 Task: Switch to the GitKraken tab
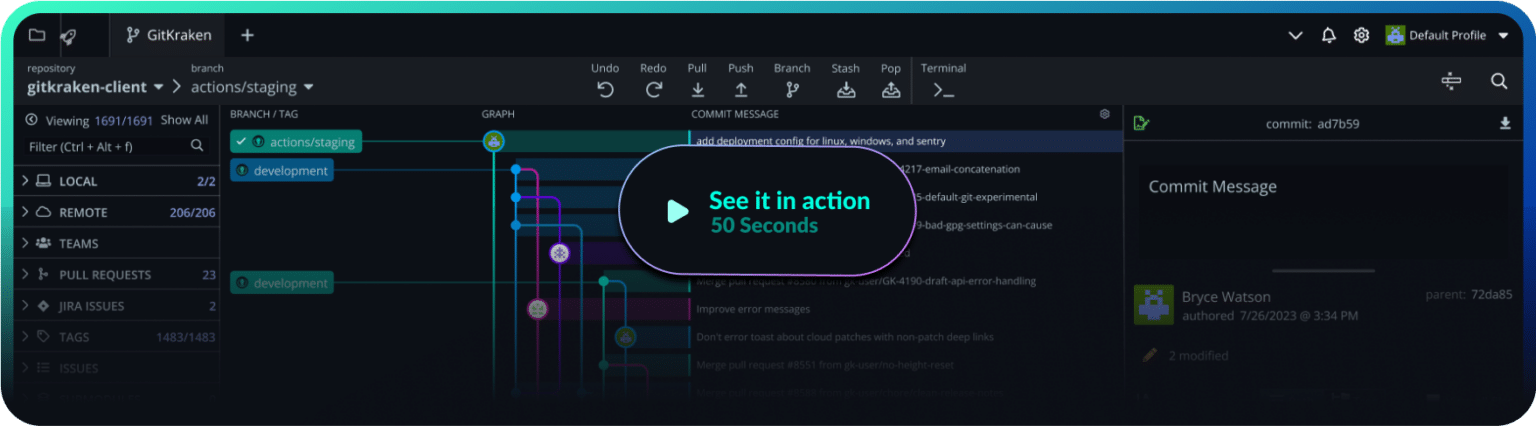(169, 35)
